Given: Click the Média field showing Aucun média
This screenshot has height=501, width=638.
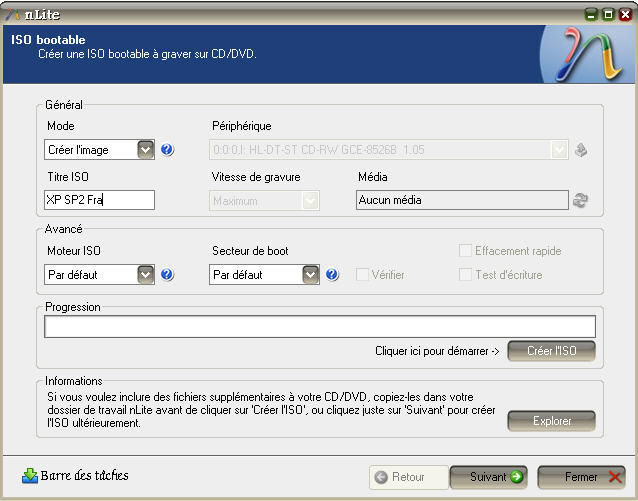Looking at the screenshot, I should pyautogui.click(x=462, y=200).
